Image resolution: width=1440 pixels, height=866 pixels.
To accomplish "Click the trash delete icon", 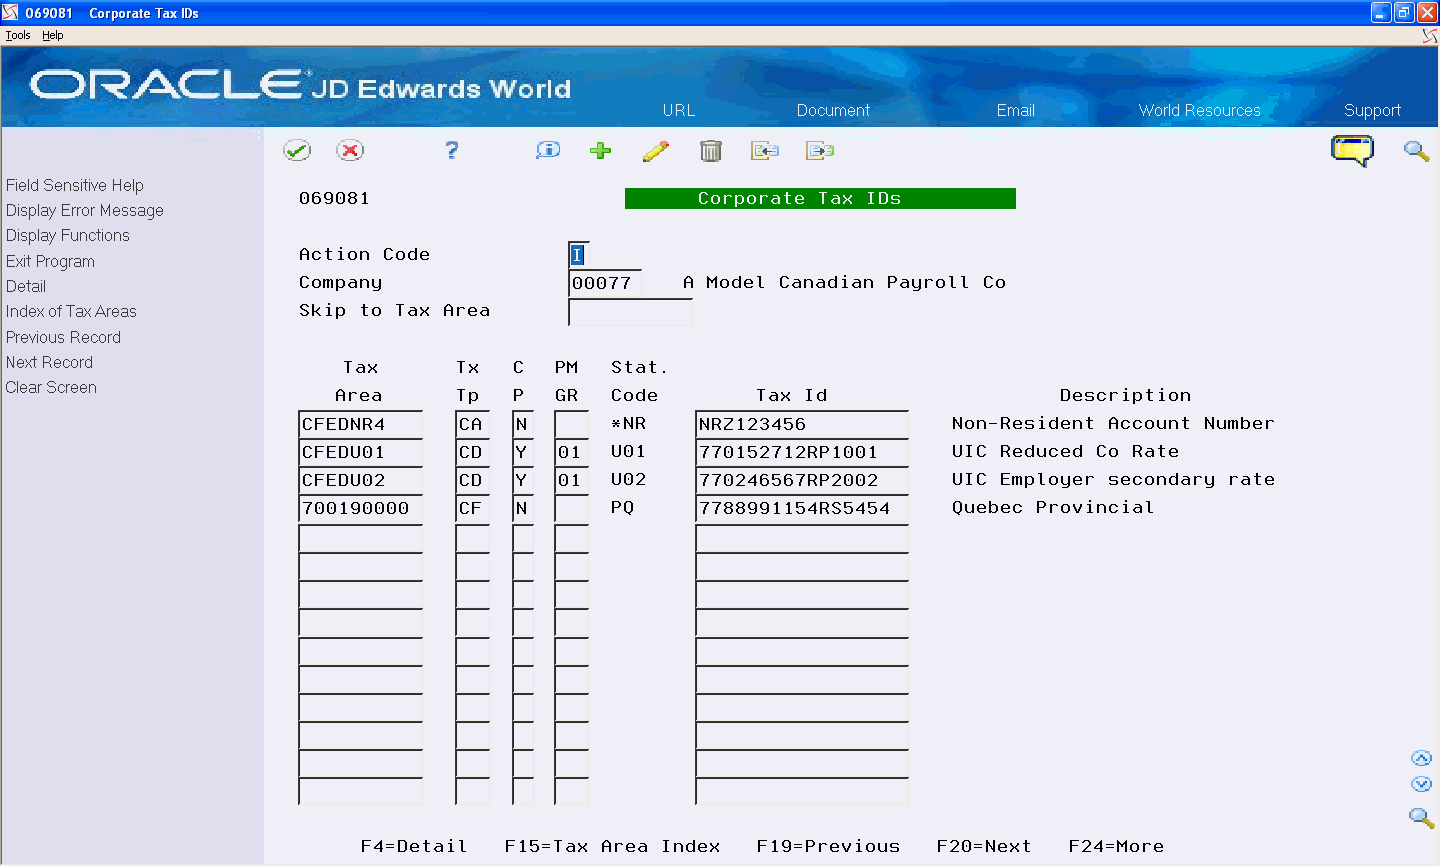I will pos(711,150).
